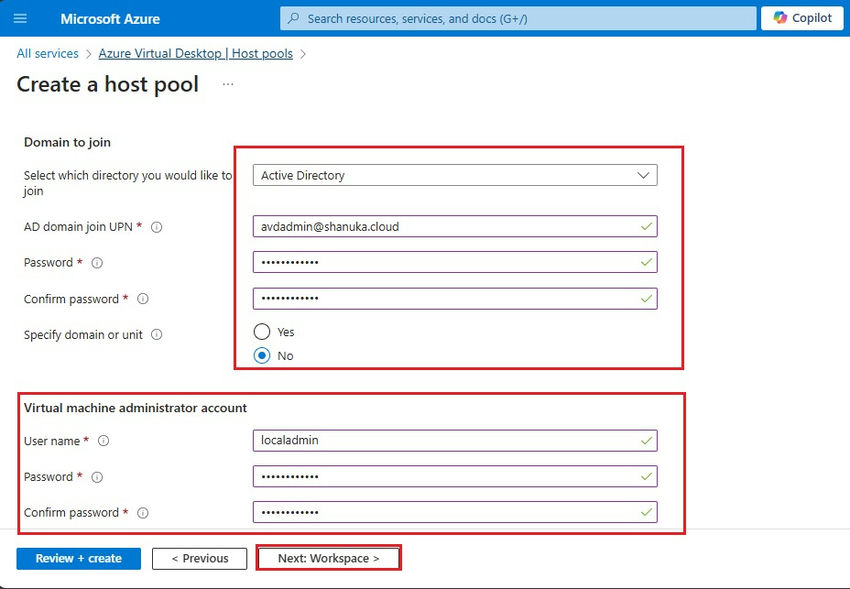The height and width of the screenshot is (589, 850).
Task: Select Yes for specify domain or unit
Action: click(x=261, y=331)
